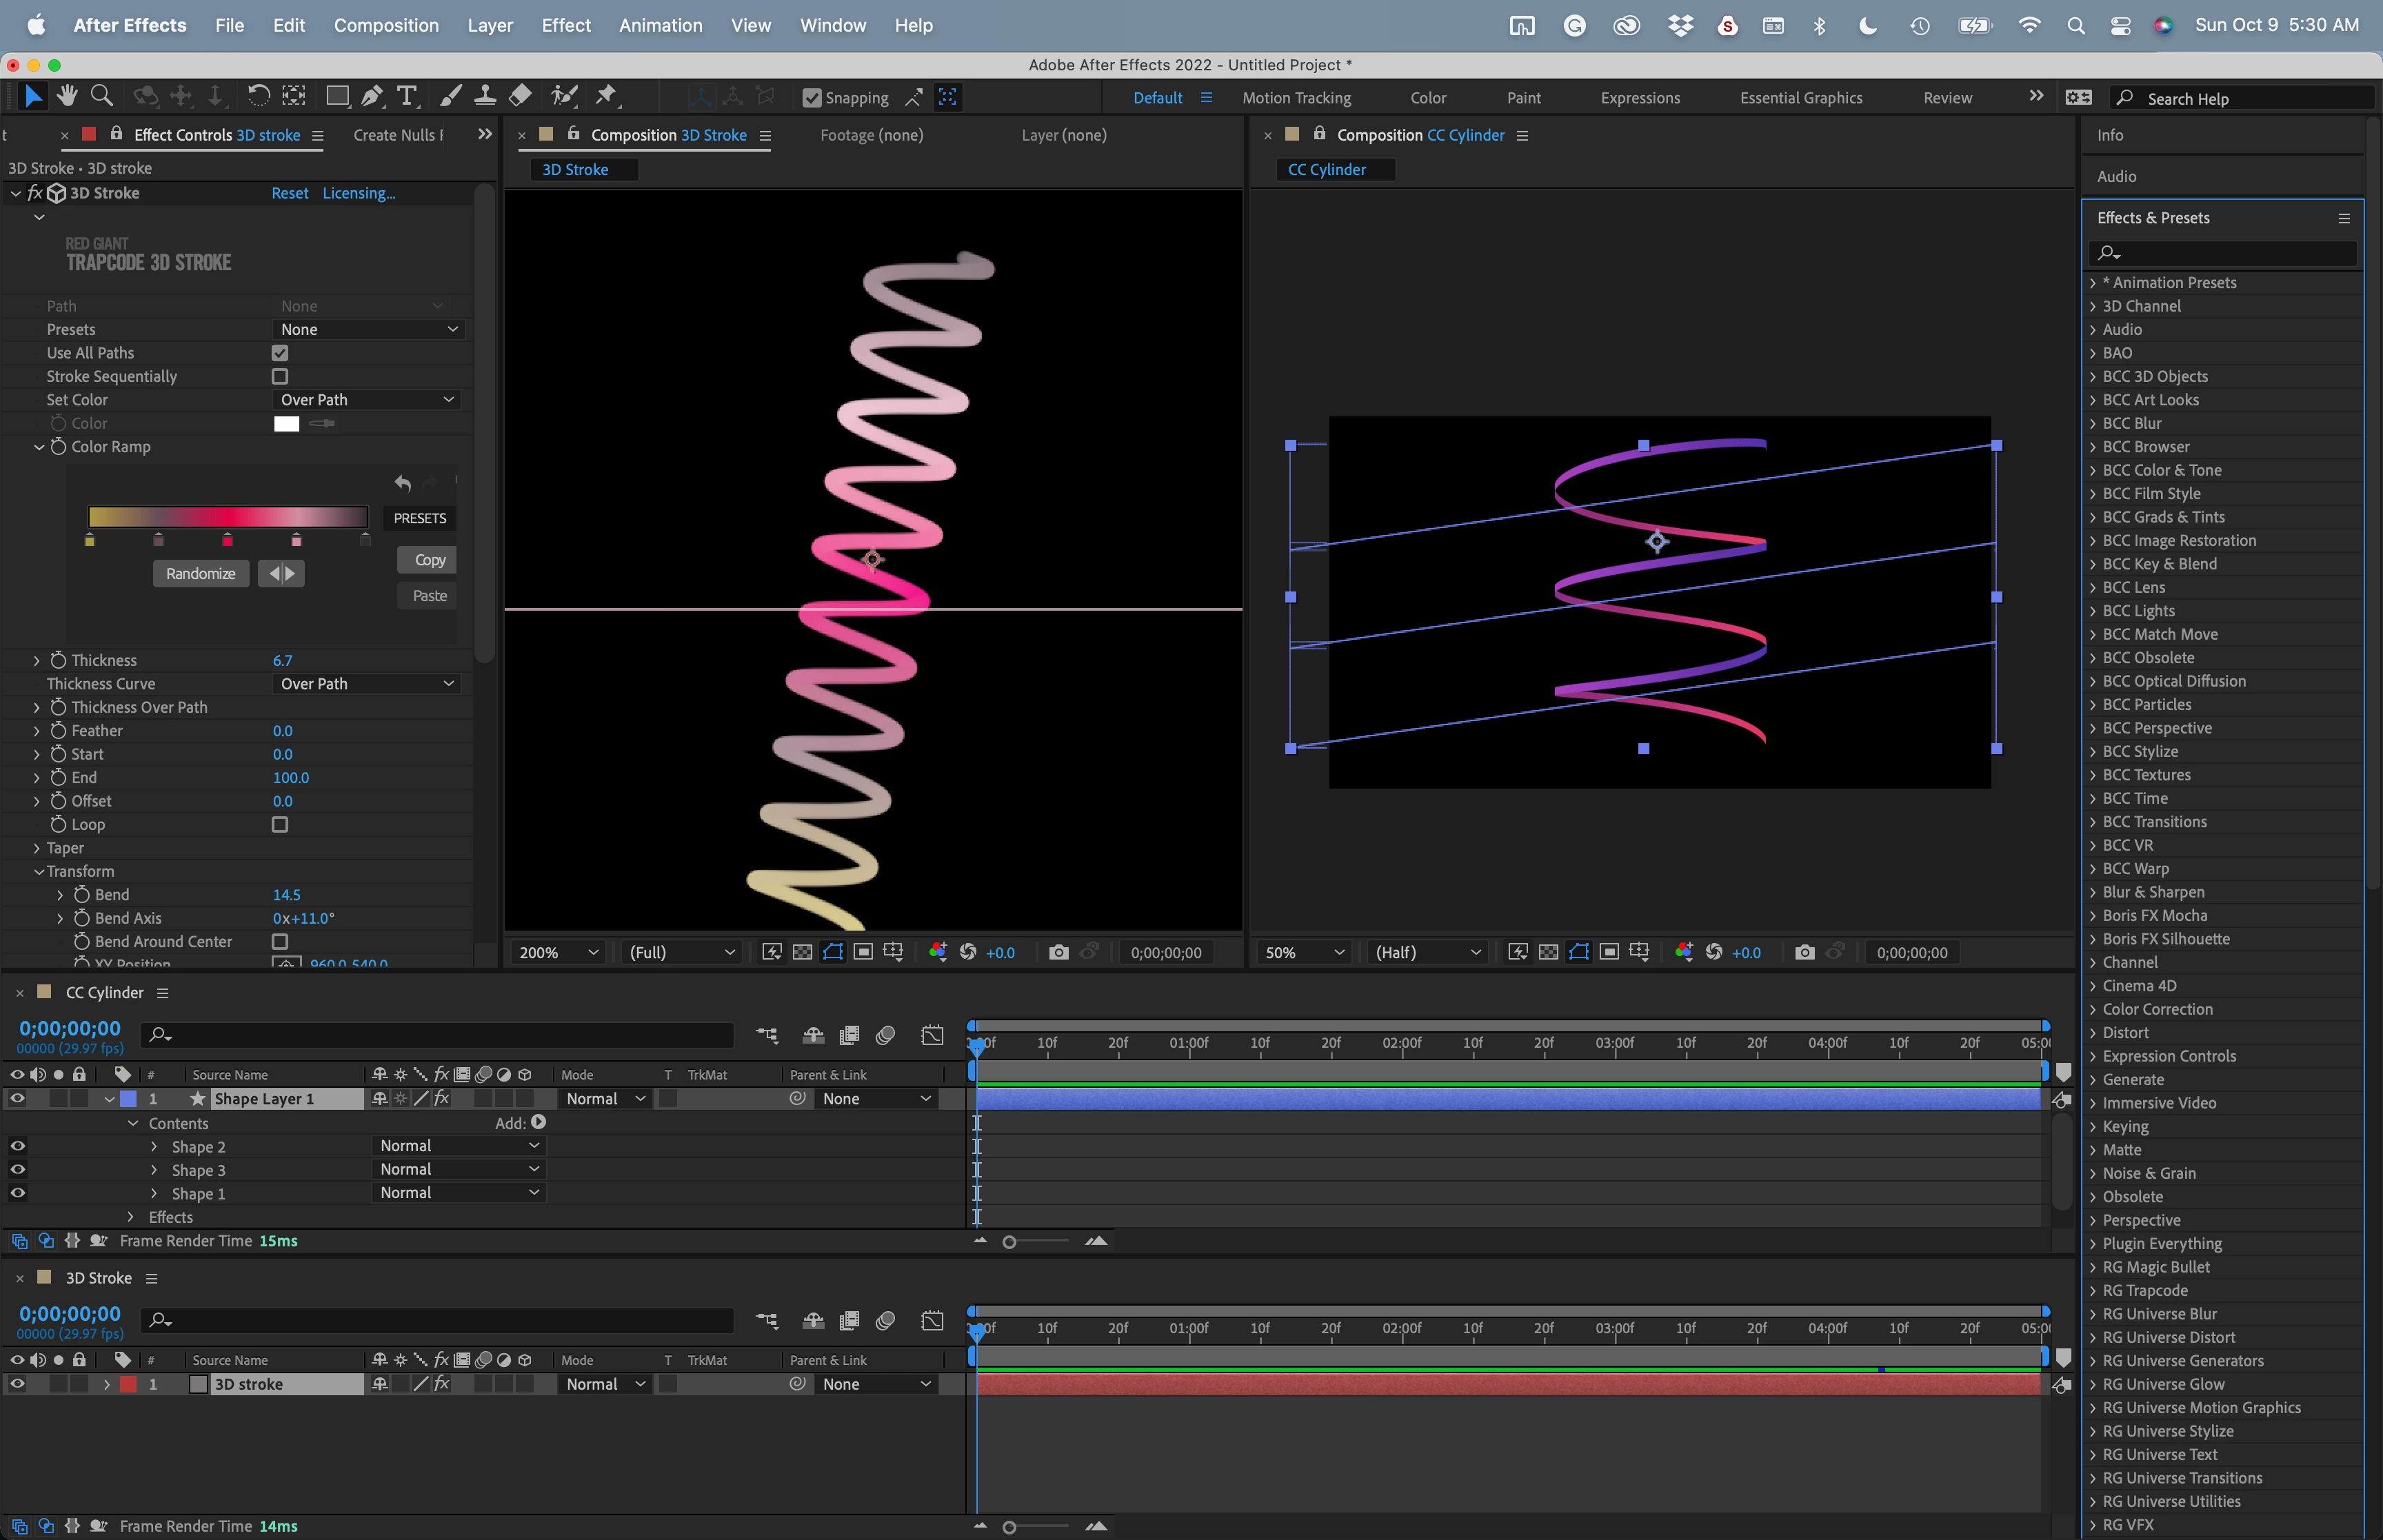Select the Zoom magnifier tool
Viewport: 2383px width, 1540px height.
[101, 96]
